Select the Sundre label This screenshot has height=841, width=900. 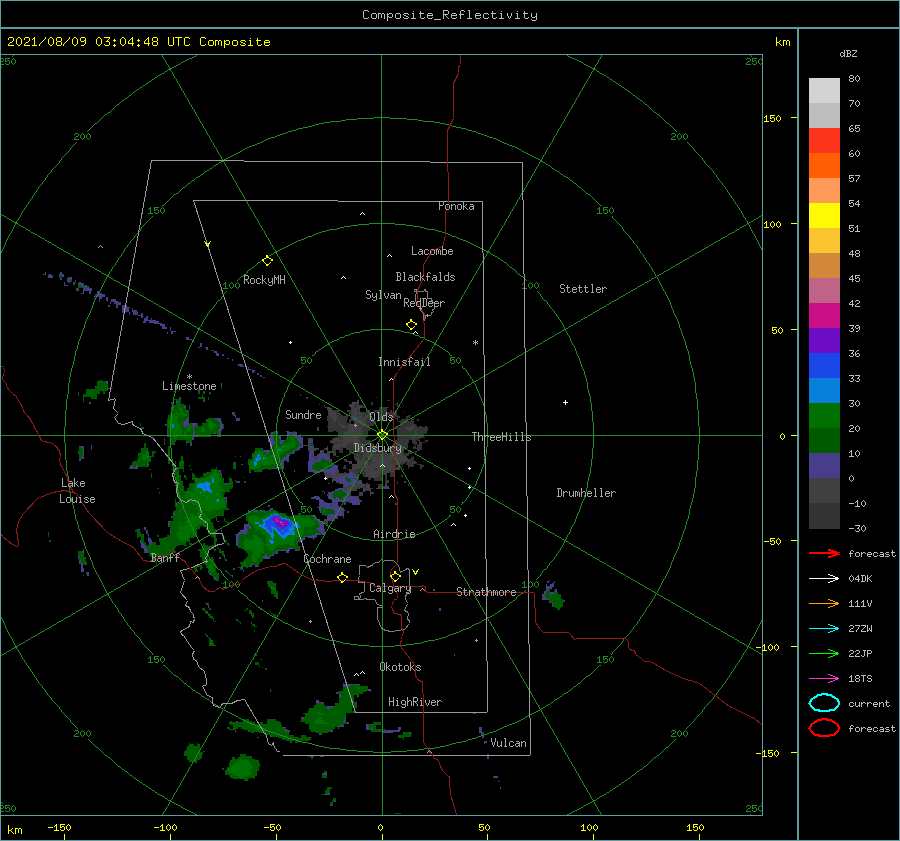click(303, 415)
